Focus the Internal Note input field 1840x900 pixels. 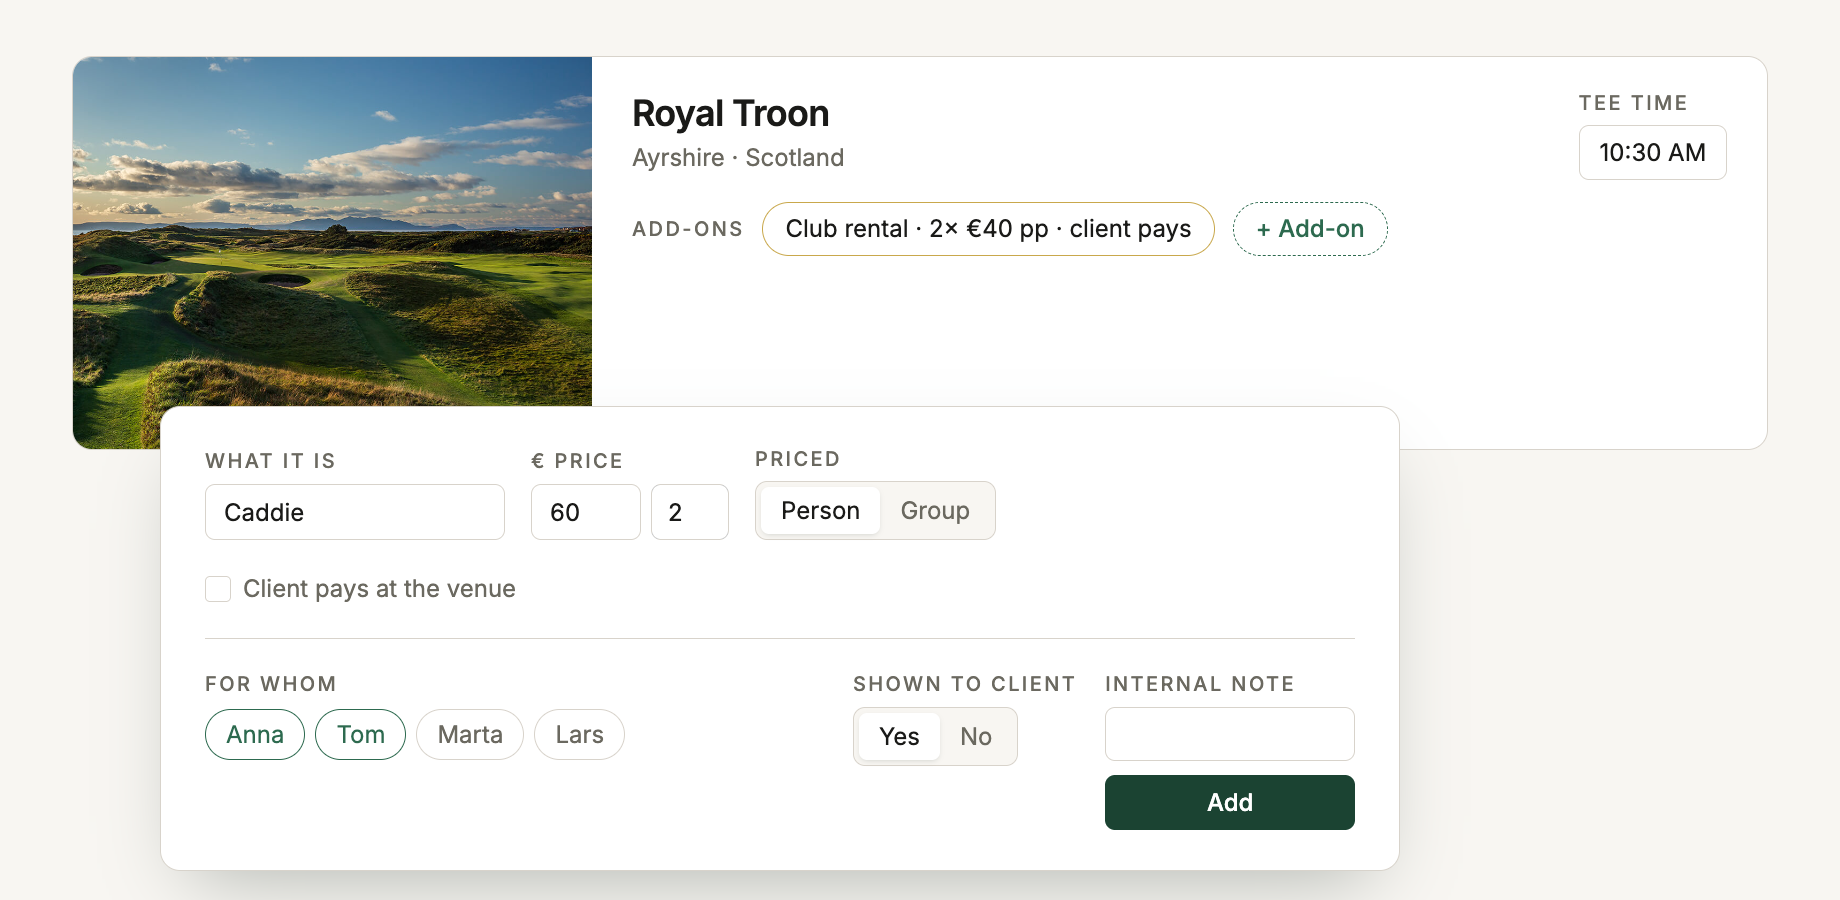click(1230, 734)
